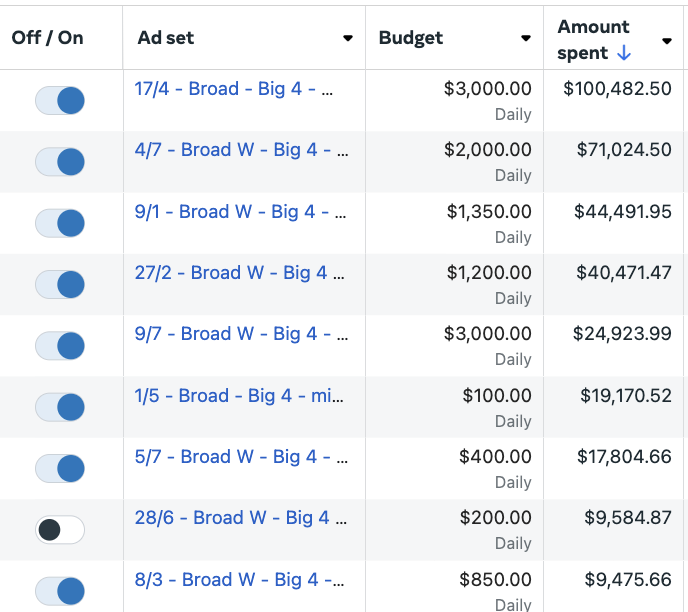Switch off the 9/1 - Broad W ad set

coord(60,223)
